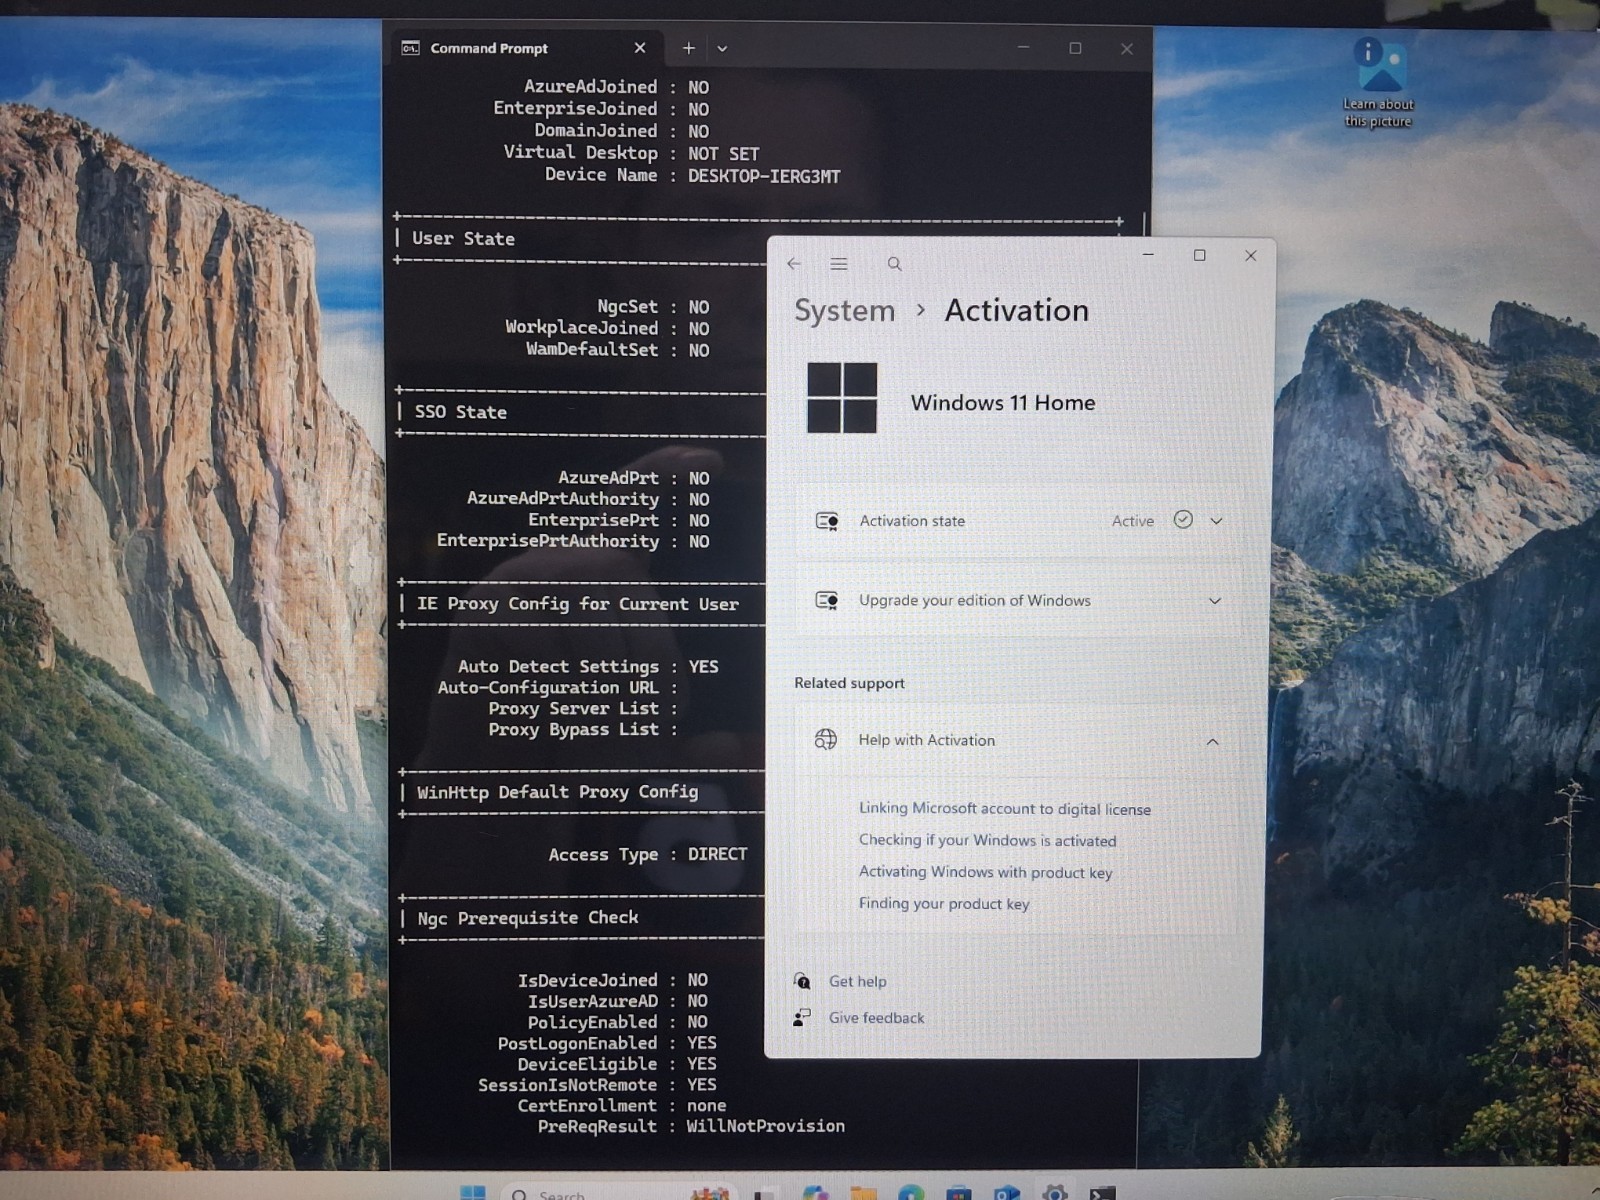Click IE Proxy Config for Current User header
The width and height of the screenshot is (1600, 1200).
click(577, 604)
